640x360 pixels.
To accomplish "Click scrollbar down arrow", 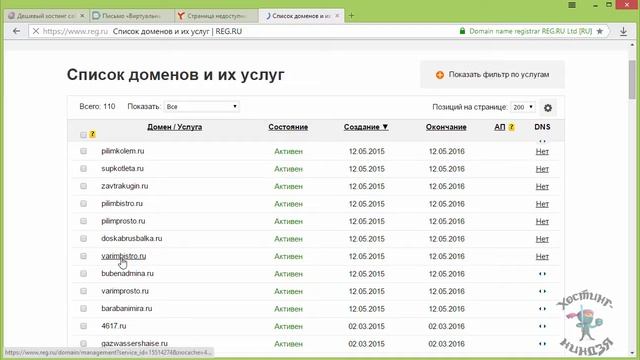I will click(x=632, y=352).
